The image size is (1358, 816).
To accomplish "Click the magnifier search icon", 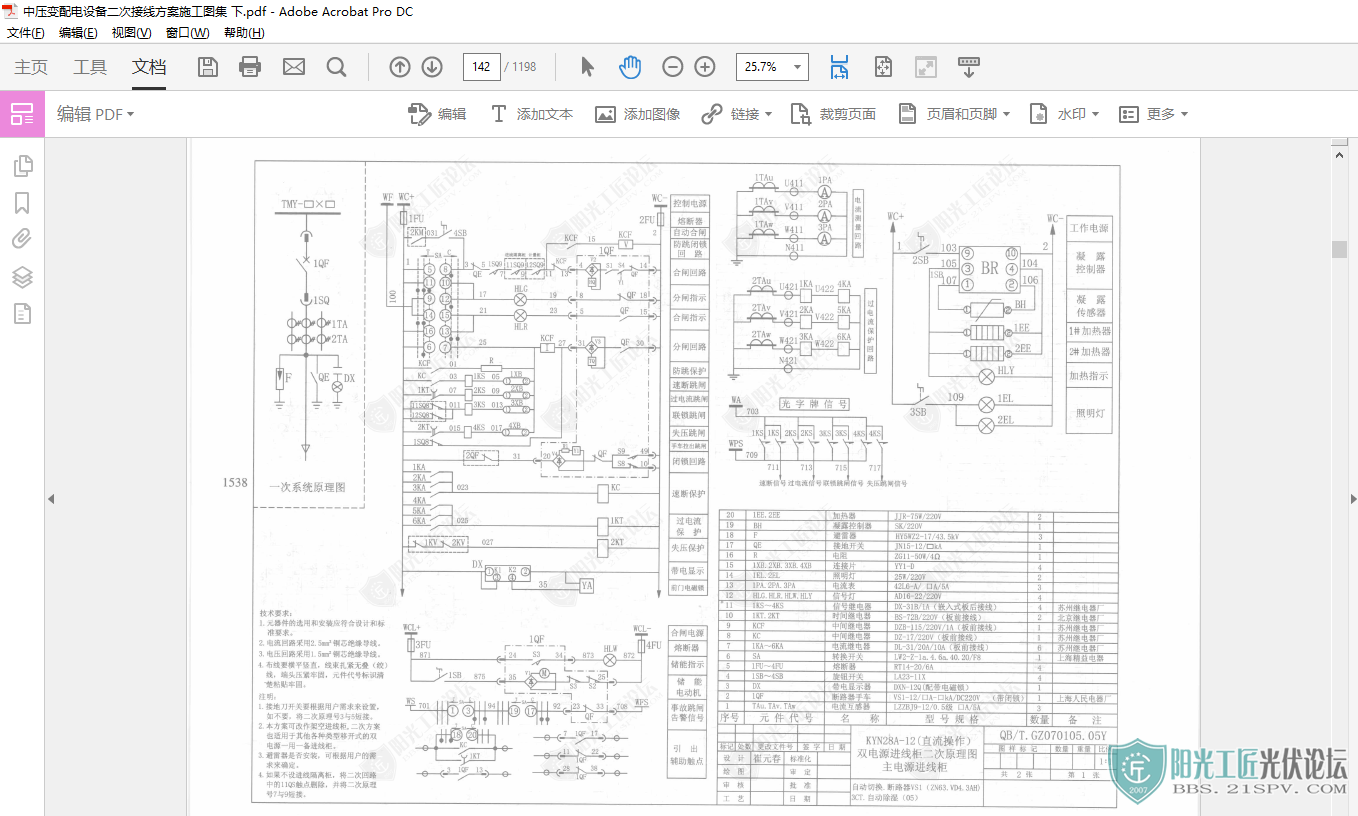I will [336, 67].
